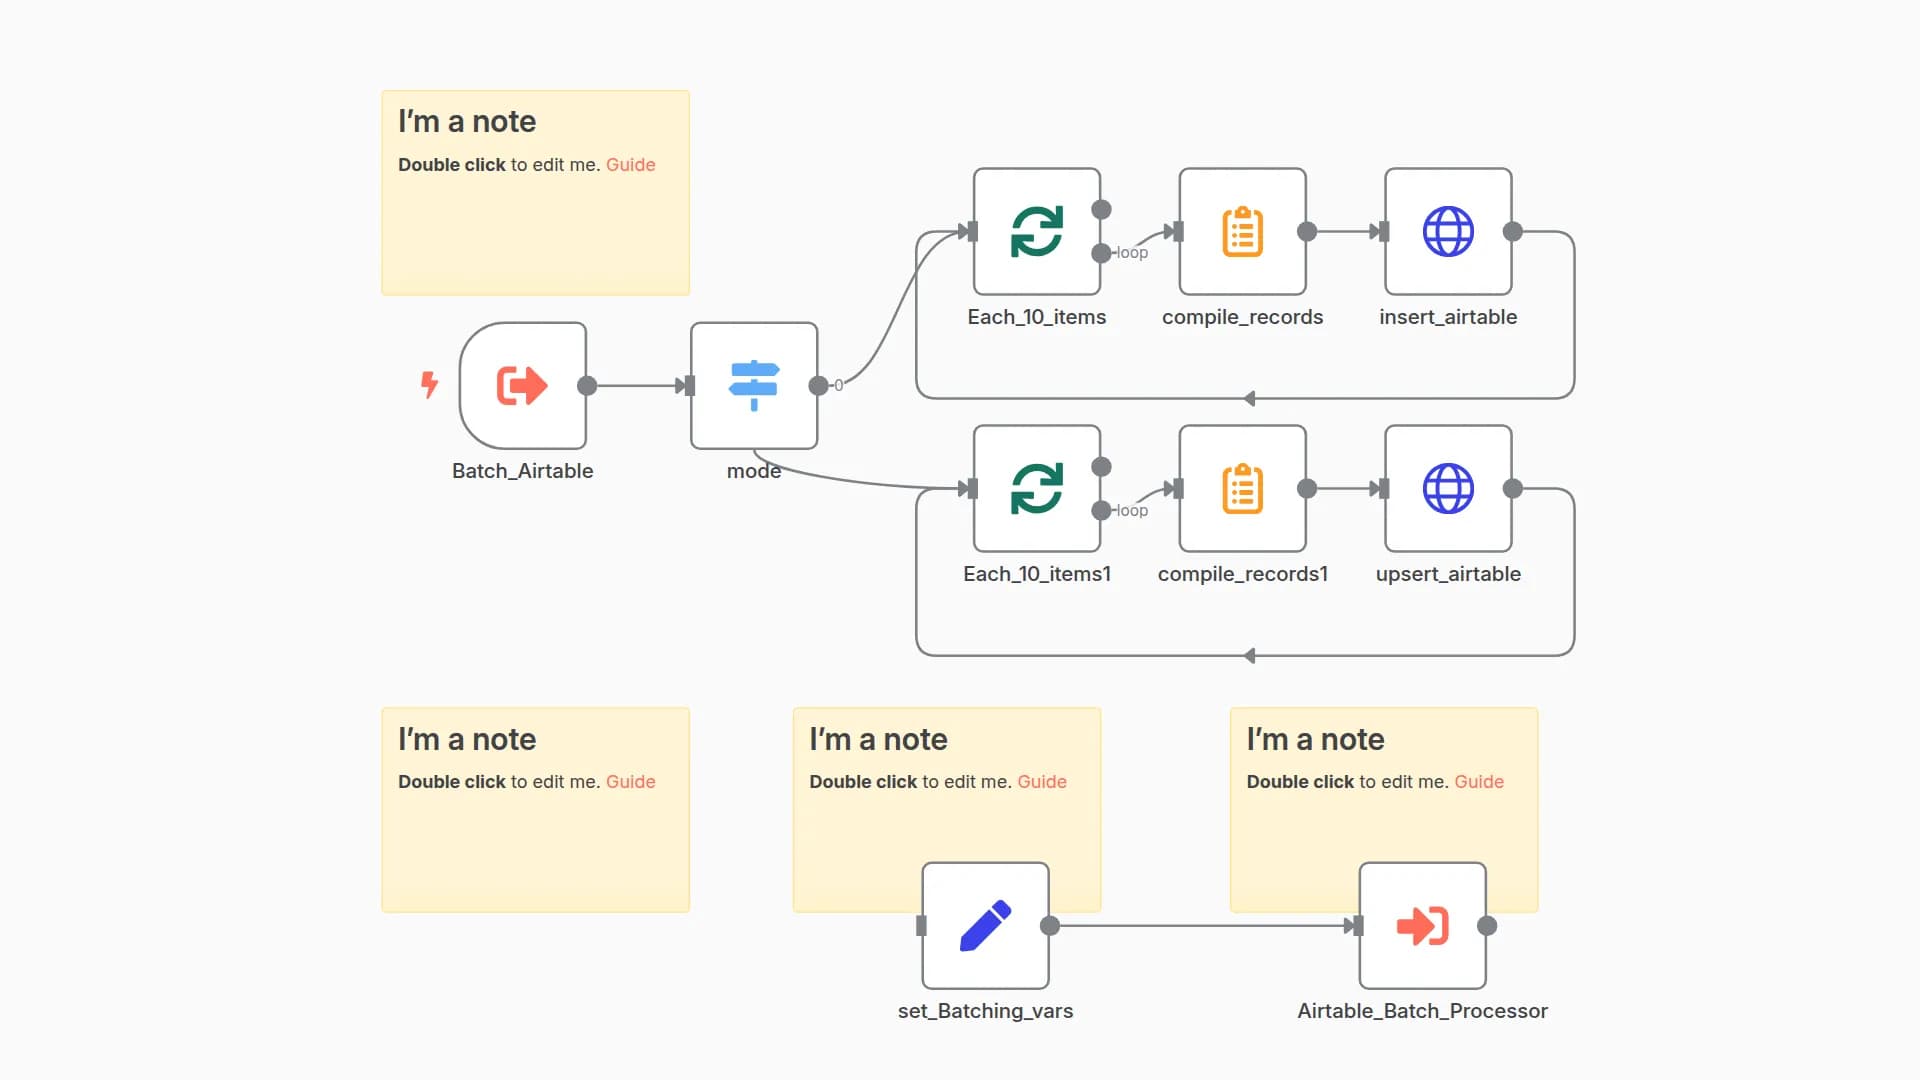1920x1080 pixels.
Task: Click the Airtable_Batch_Processor output connector
Action: 1487,926
